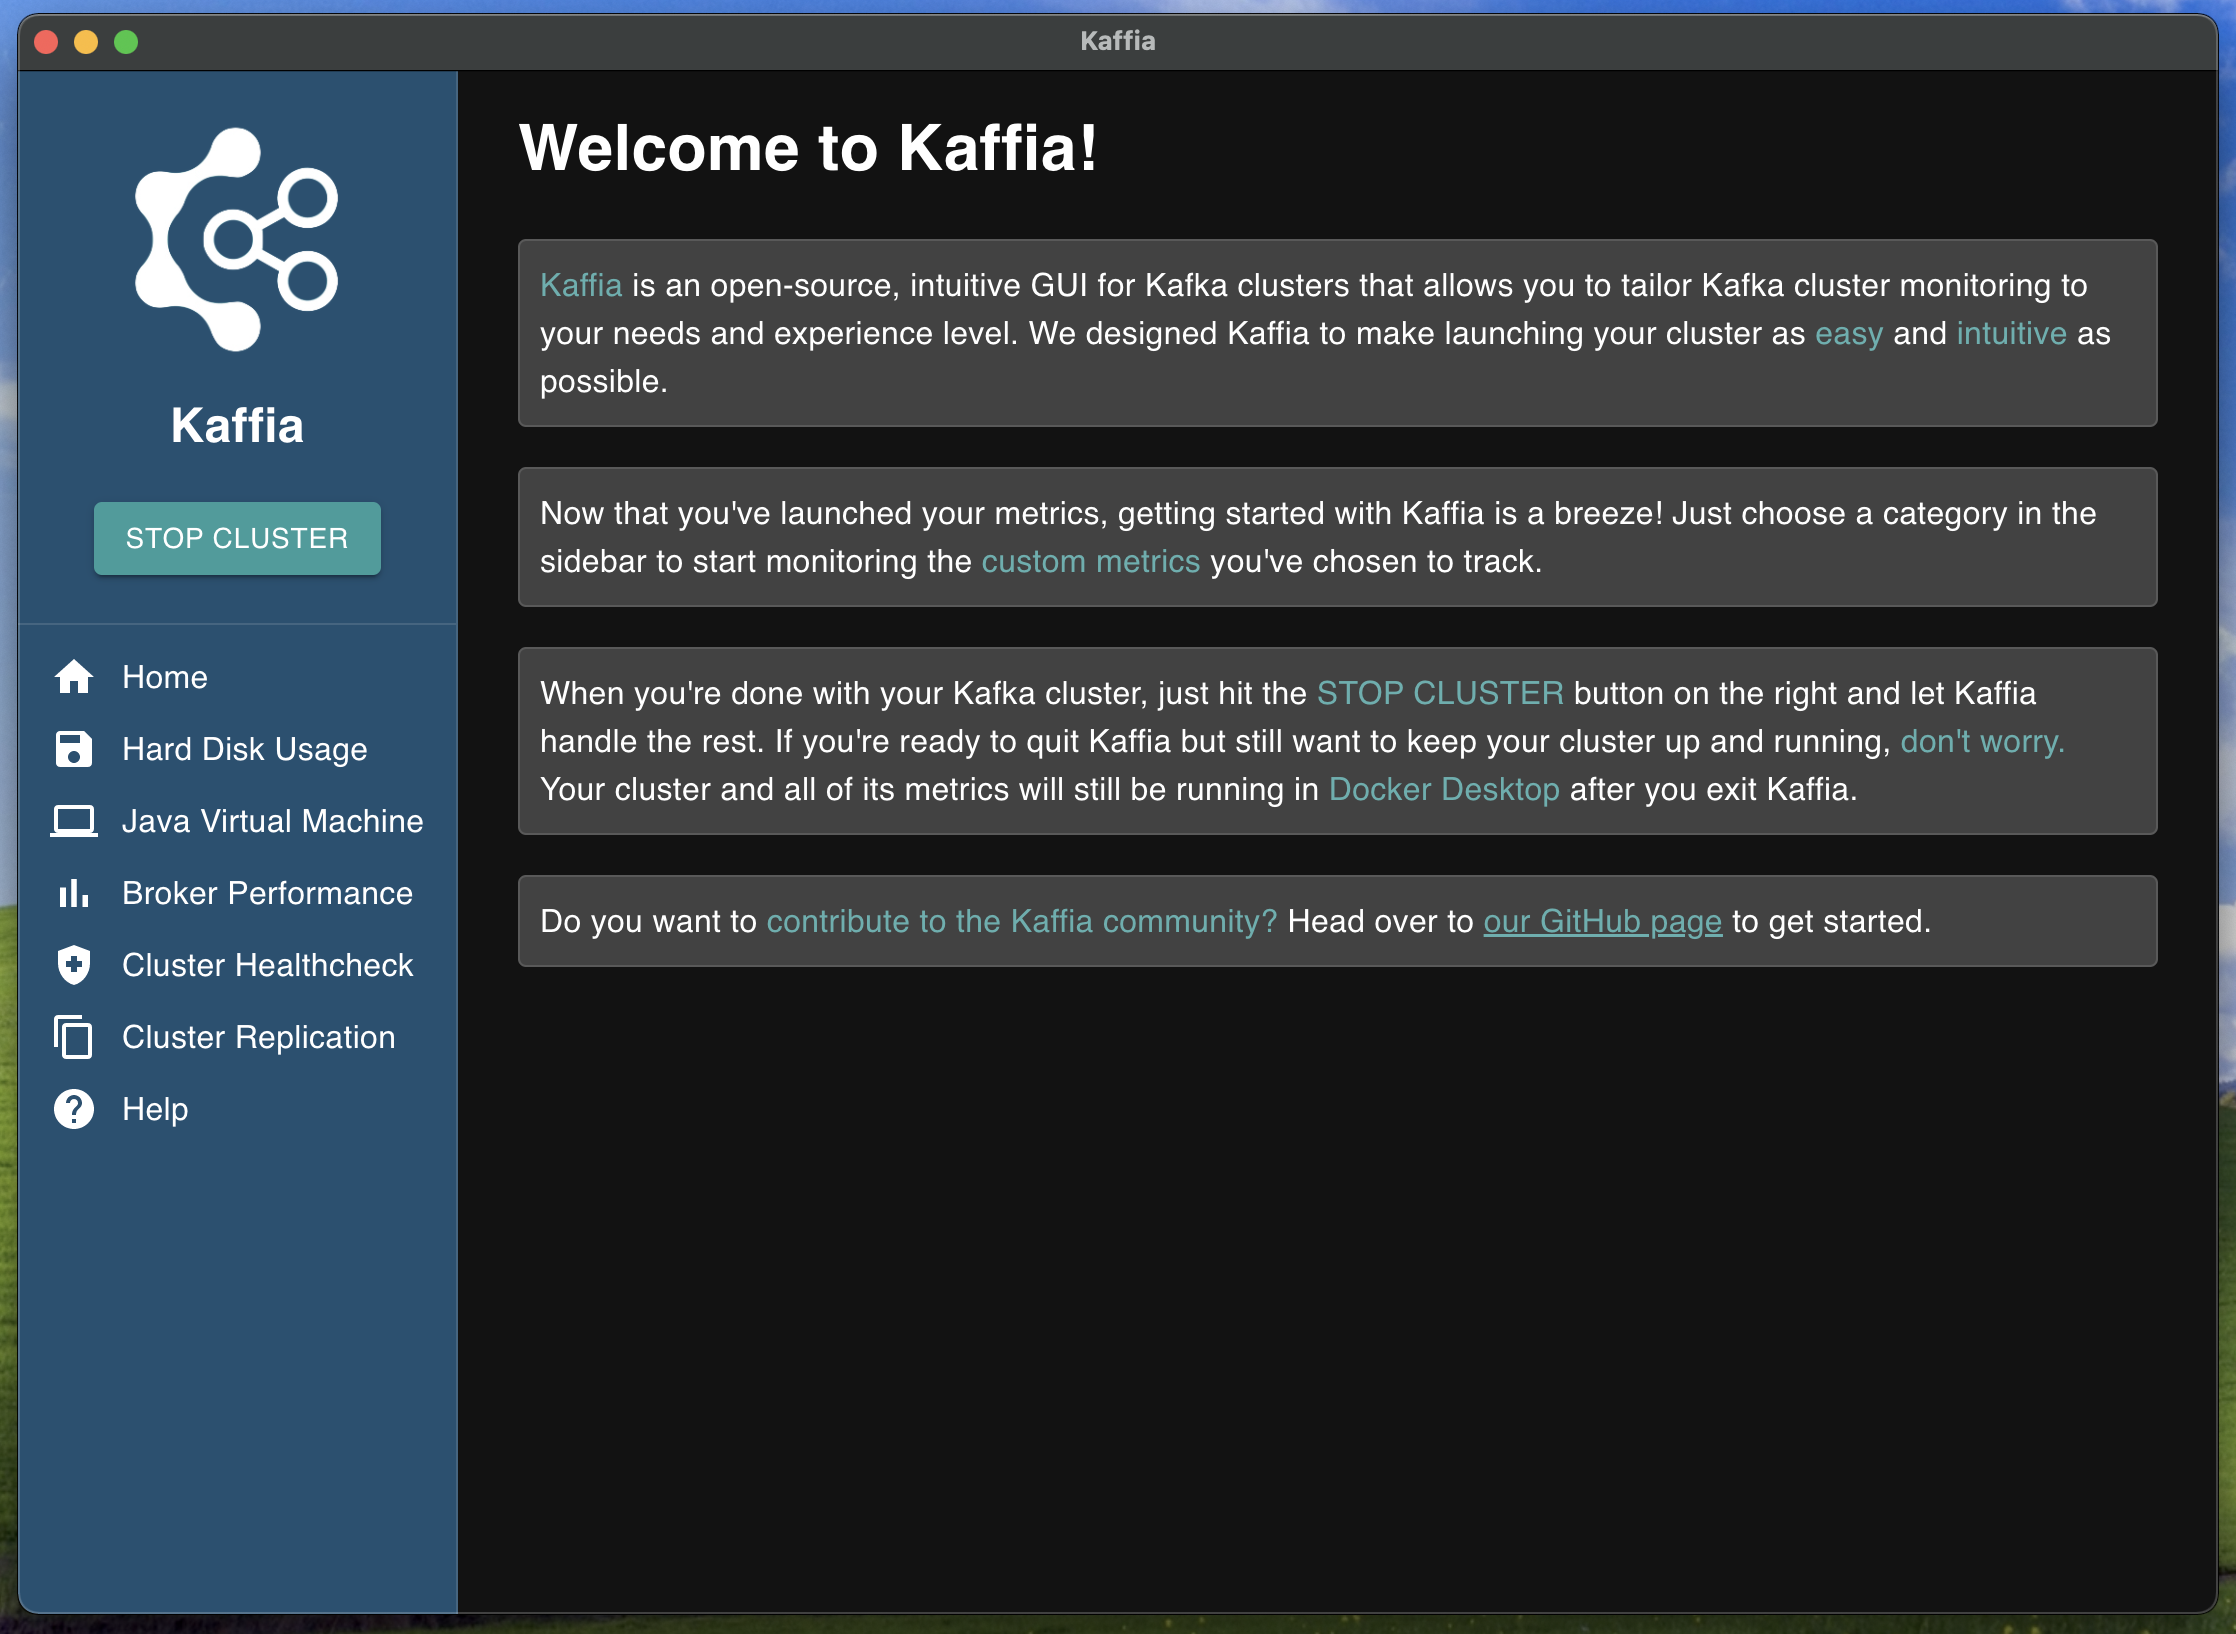2236x1634 pixels.
Task: Click the don't worry link
Action: (1982, 740)
